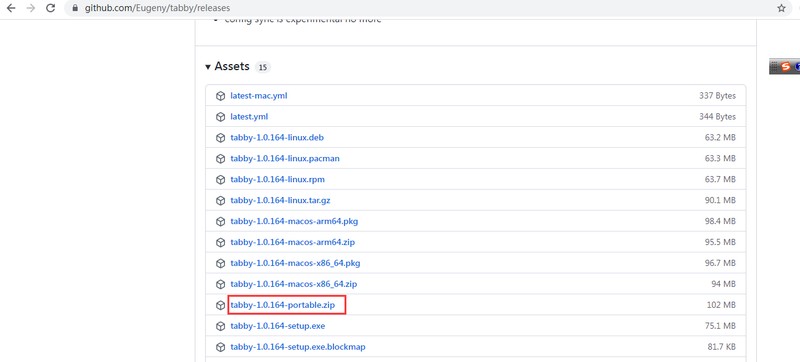
Task: Click the package icon beside tabby-1.0.164-linux.rpm
Action: (x=220, y=179)
